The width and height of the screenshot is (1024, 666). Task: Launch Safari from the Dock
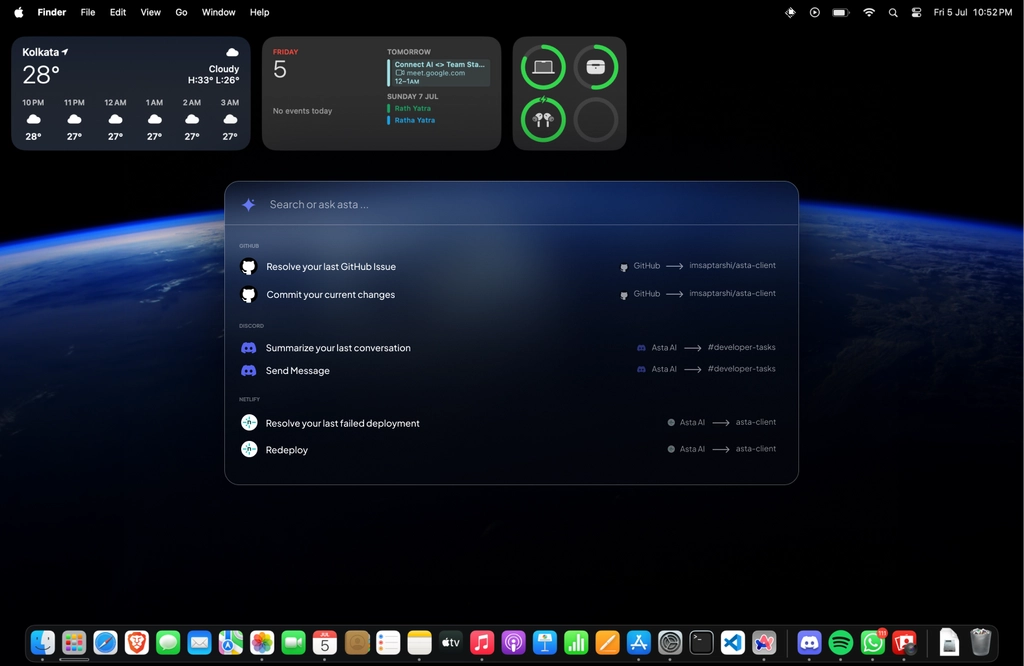(x=105, y=643)
